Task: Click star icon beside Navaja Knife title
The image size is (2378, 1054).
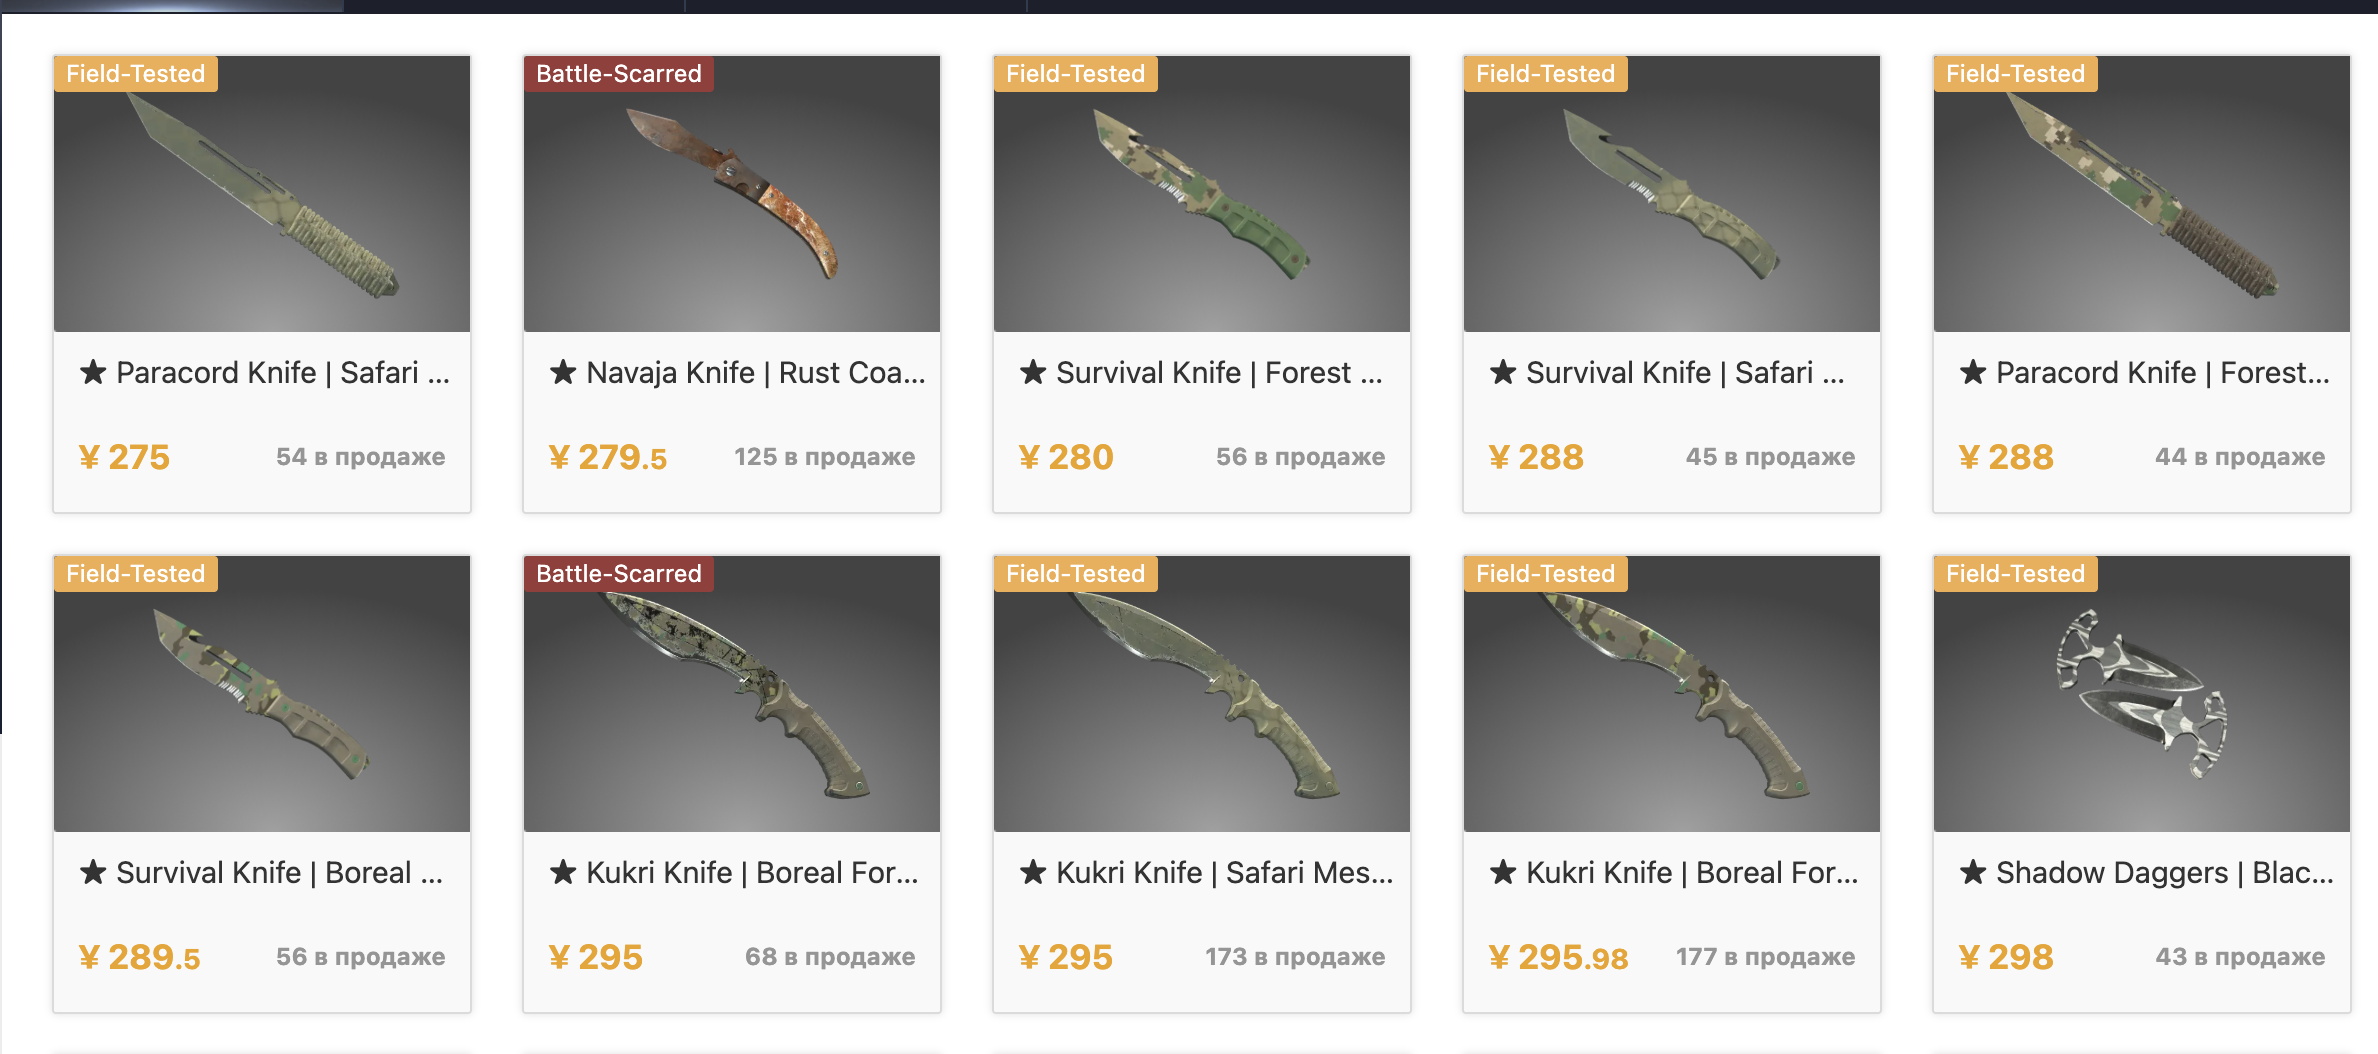Action: [x=563, y=372]
